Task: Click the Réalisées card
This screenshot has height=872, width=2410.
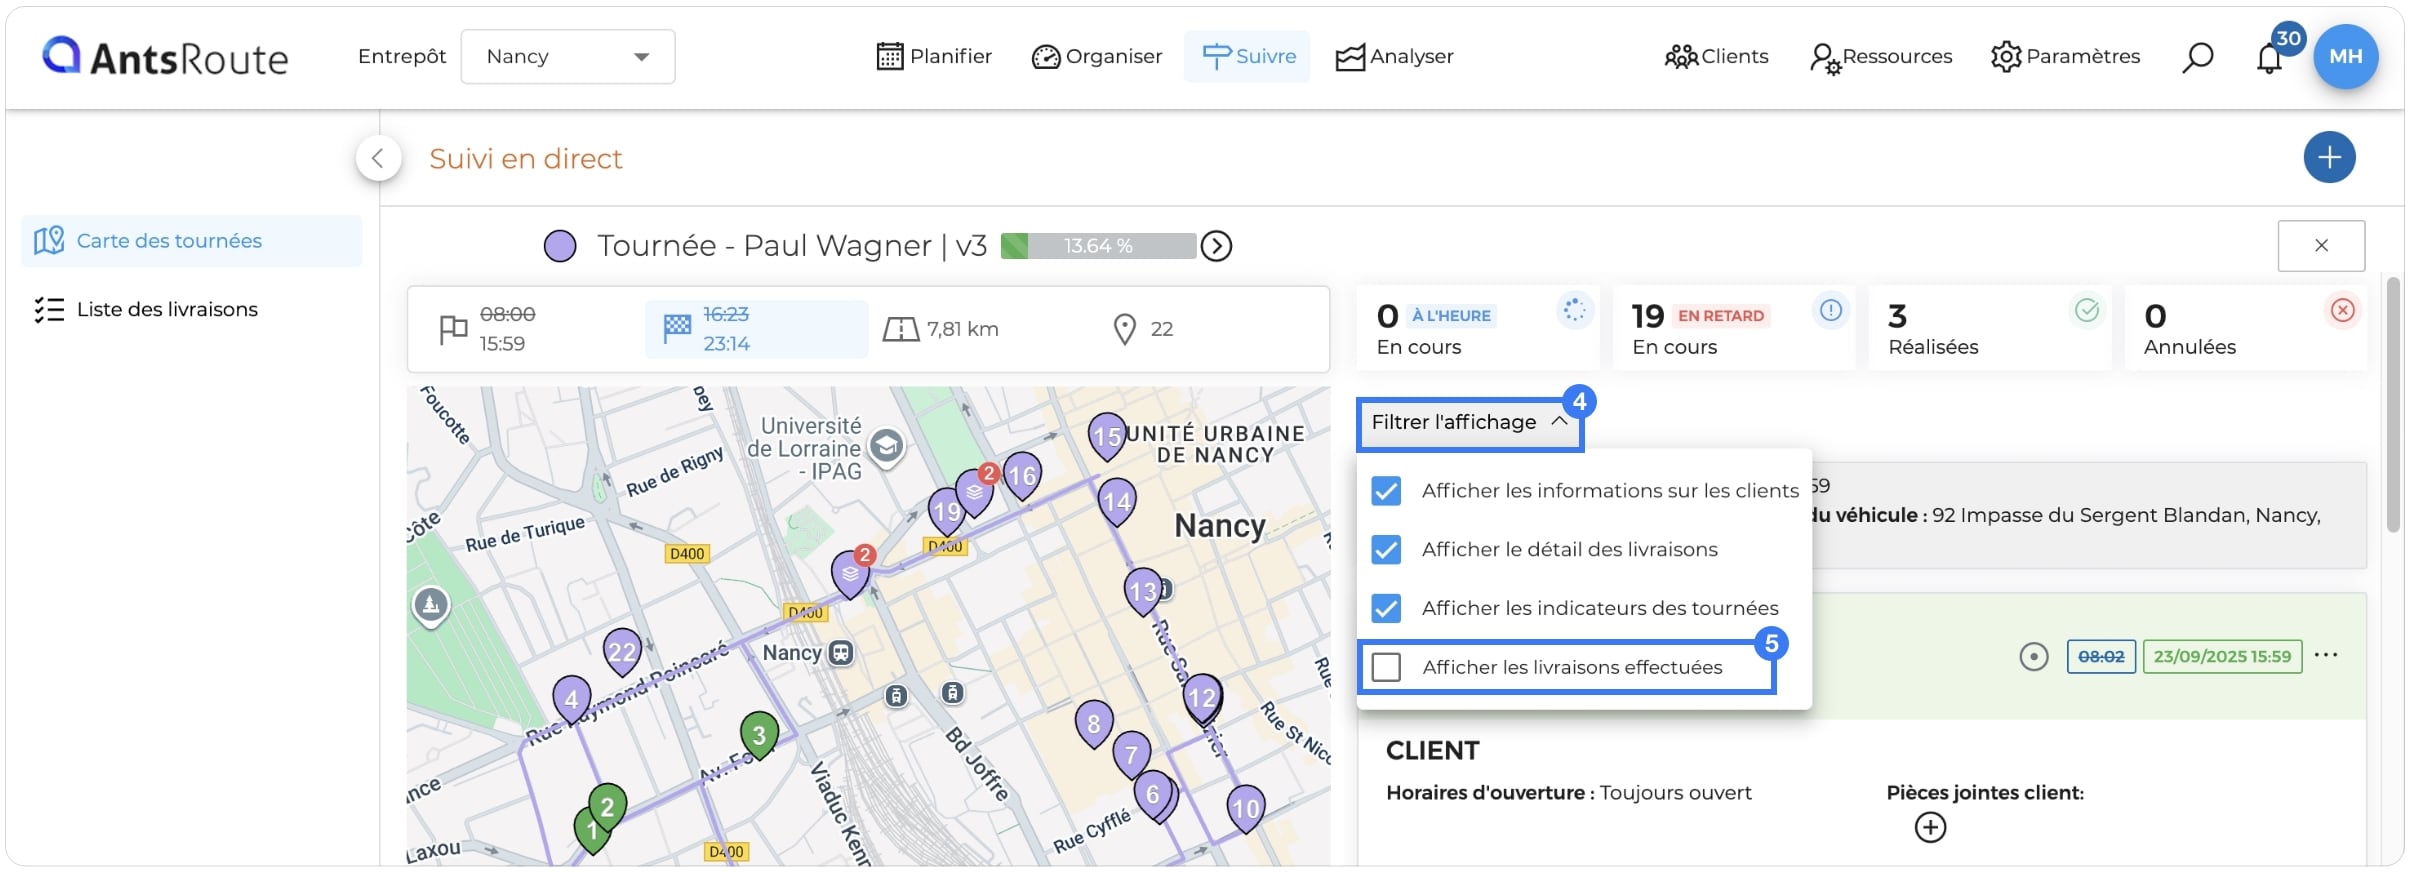Action: tap(1989, 329)
